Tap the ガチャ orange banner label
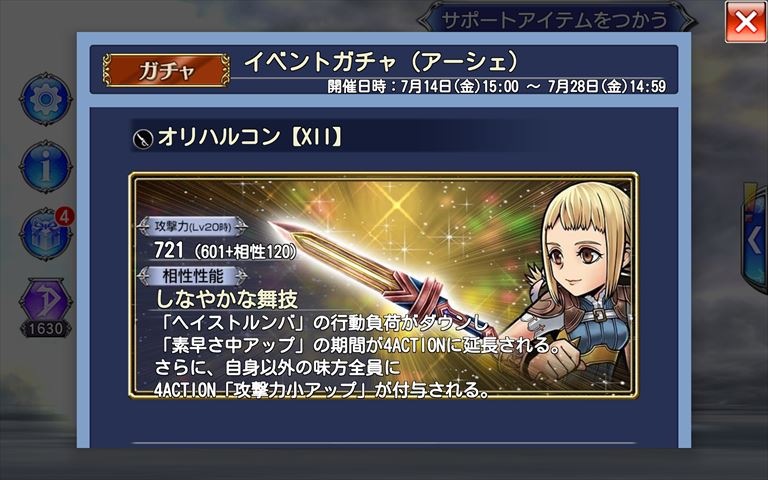 coord(166,71)
